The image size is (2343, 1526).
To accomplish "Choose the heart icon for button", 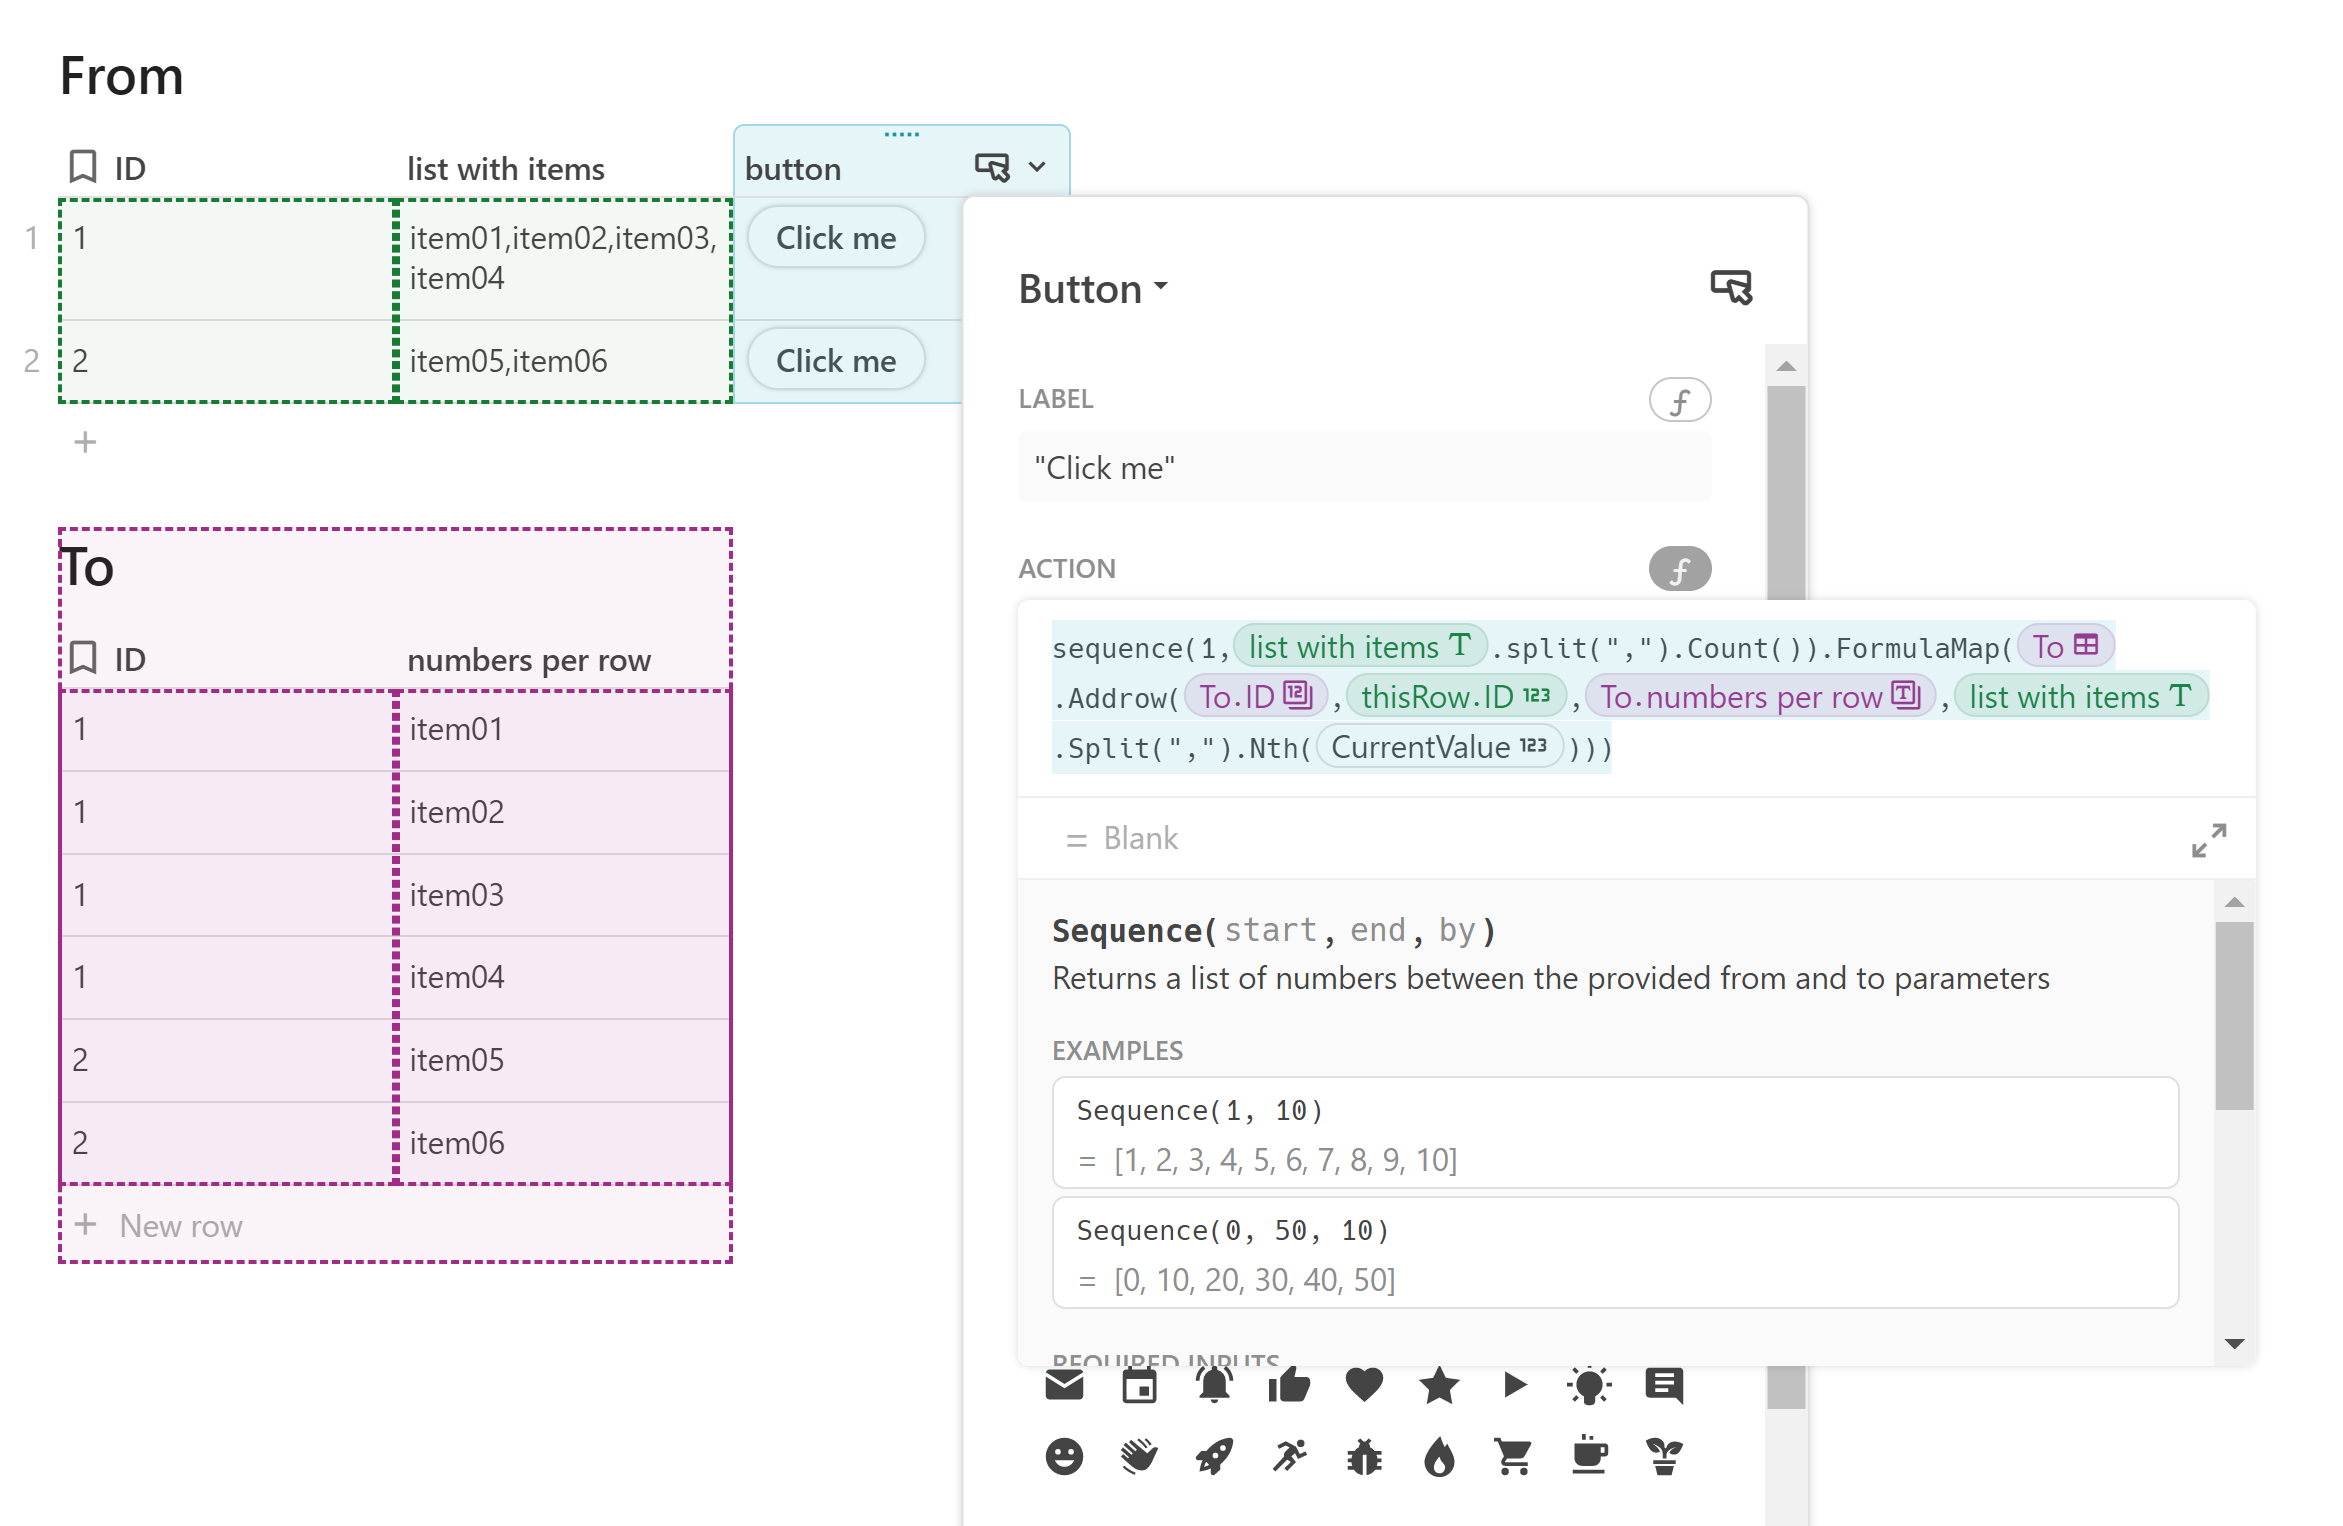I will tap(1364, 1385).
